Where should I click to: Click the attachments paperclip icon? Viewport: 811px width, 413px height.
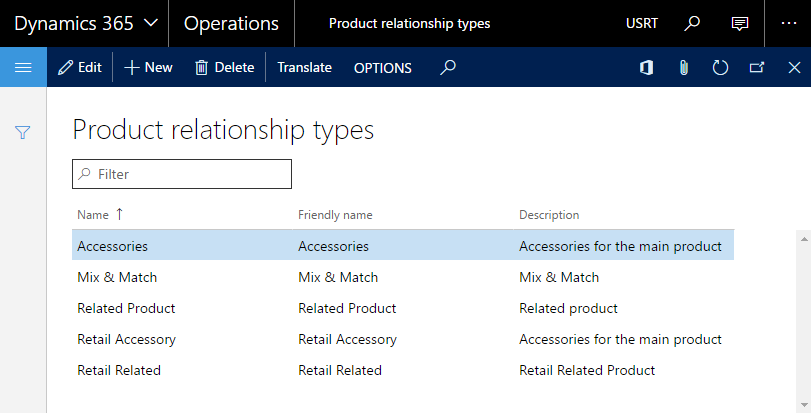(684, 67)
